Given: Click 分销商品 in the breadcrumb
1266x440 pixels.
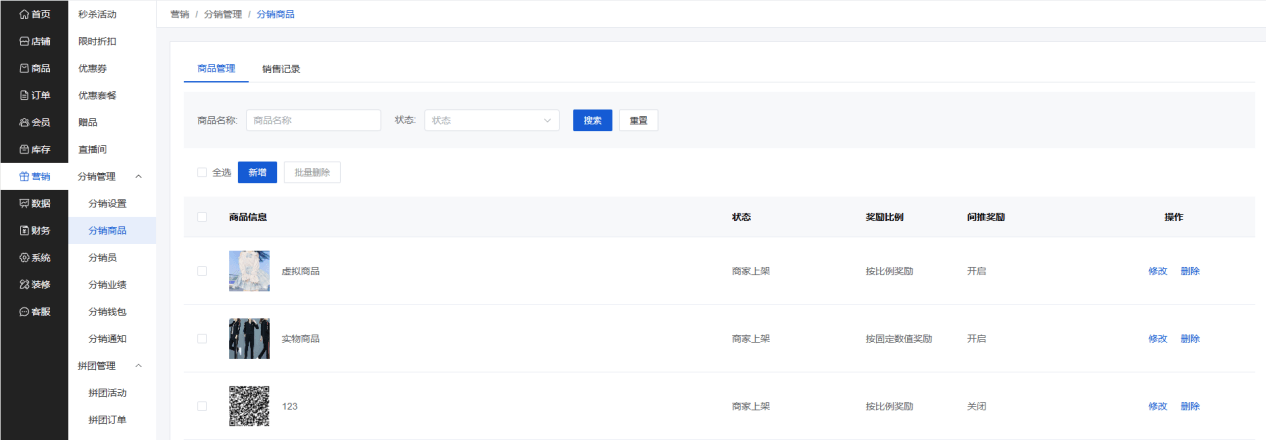Looking at the screenshot, I should pos(276,14).
